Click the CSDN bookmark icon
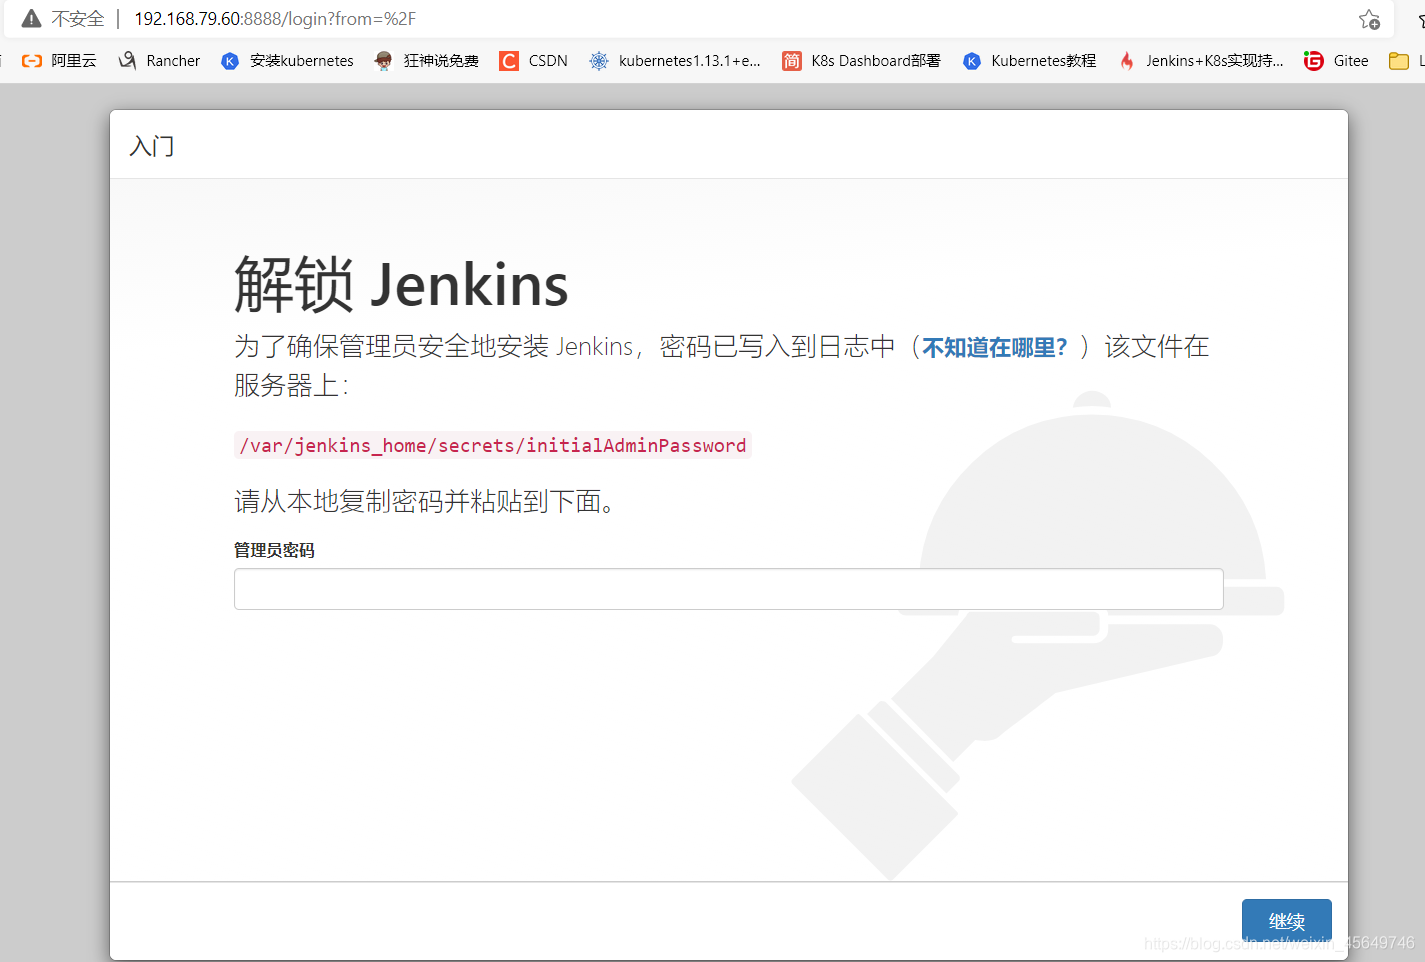This screenshot has width=1425, height=962. [x=509, y=61]
